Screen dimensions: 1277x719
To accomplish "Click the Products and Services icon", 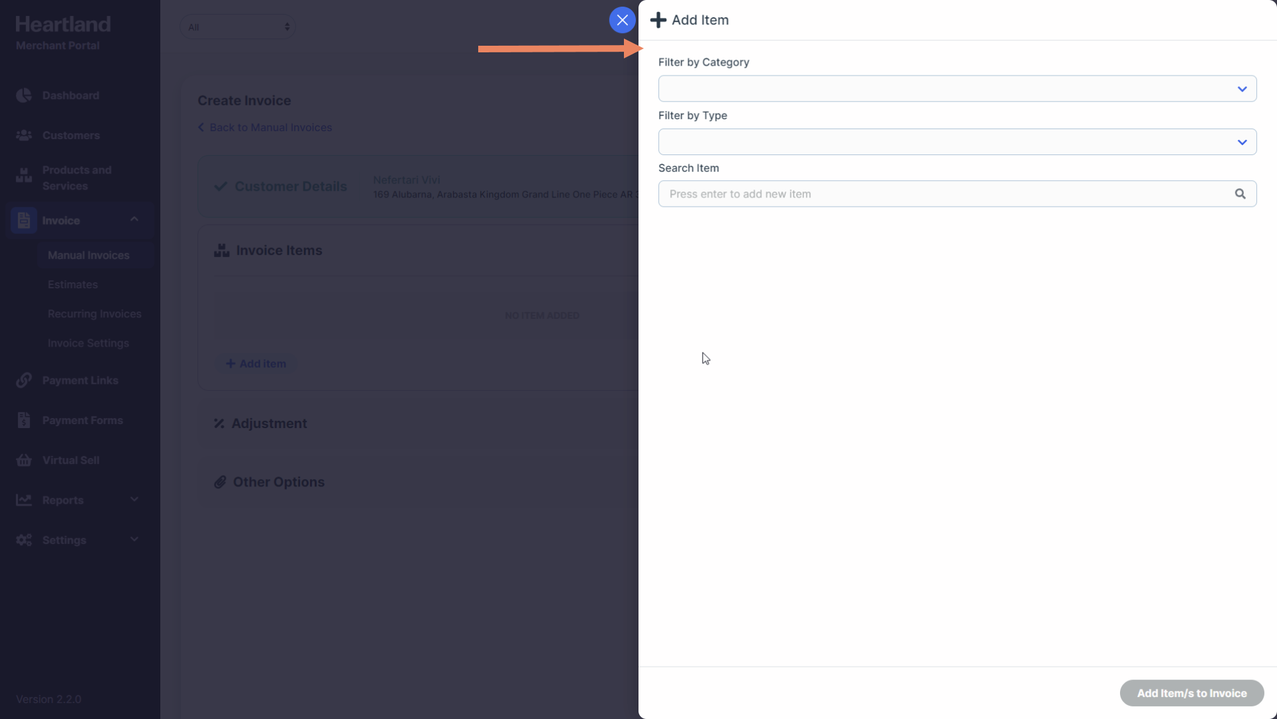I will [x=24, y=177].
